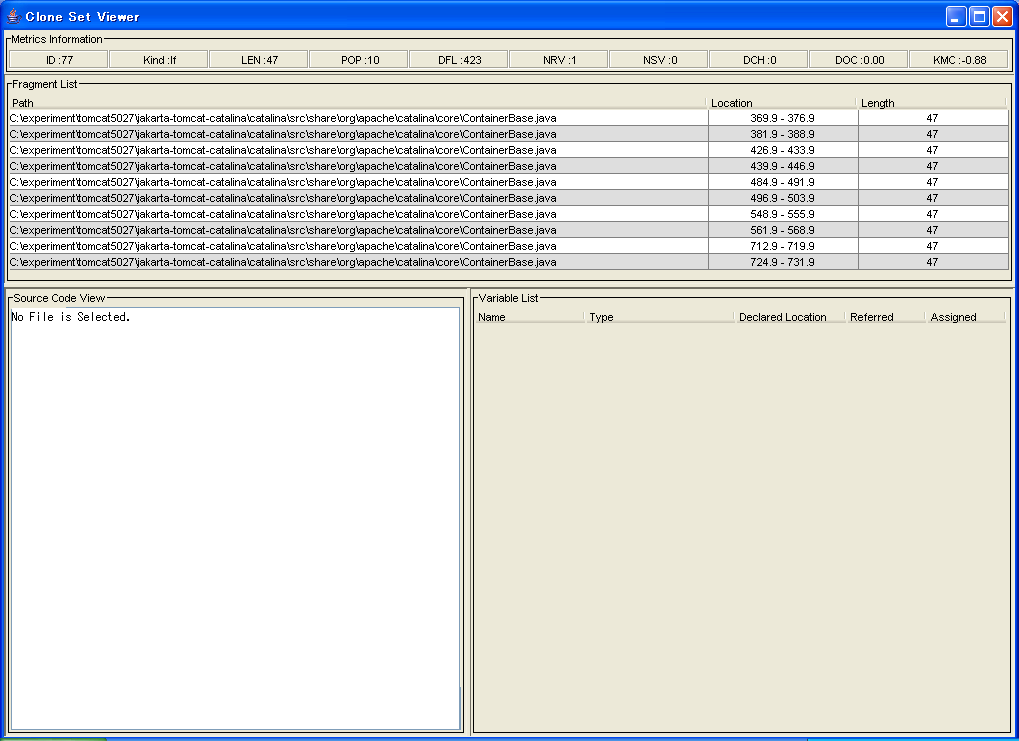Click the Length column header
1019x741 pixels.
[x=931, y=103]
